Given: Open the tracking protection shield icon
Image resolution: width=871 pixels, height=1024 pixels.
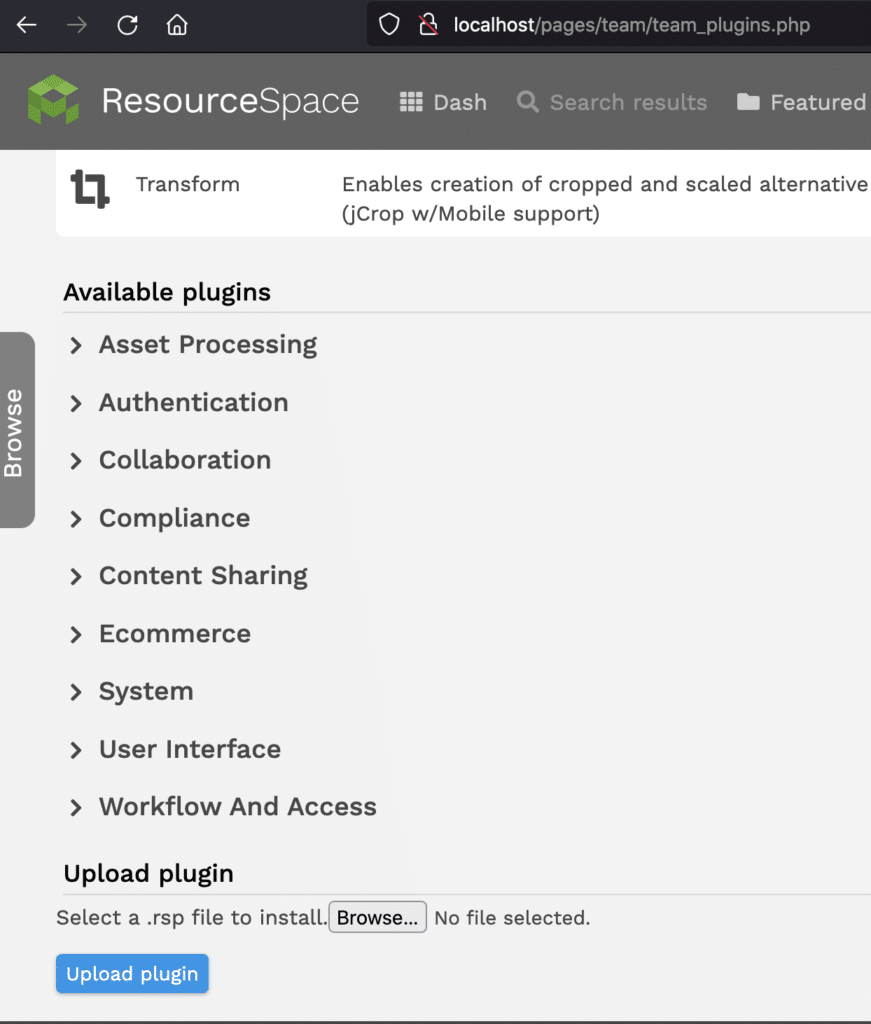Looking at the screenshot, I should [388, 24].
